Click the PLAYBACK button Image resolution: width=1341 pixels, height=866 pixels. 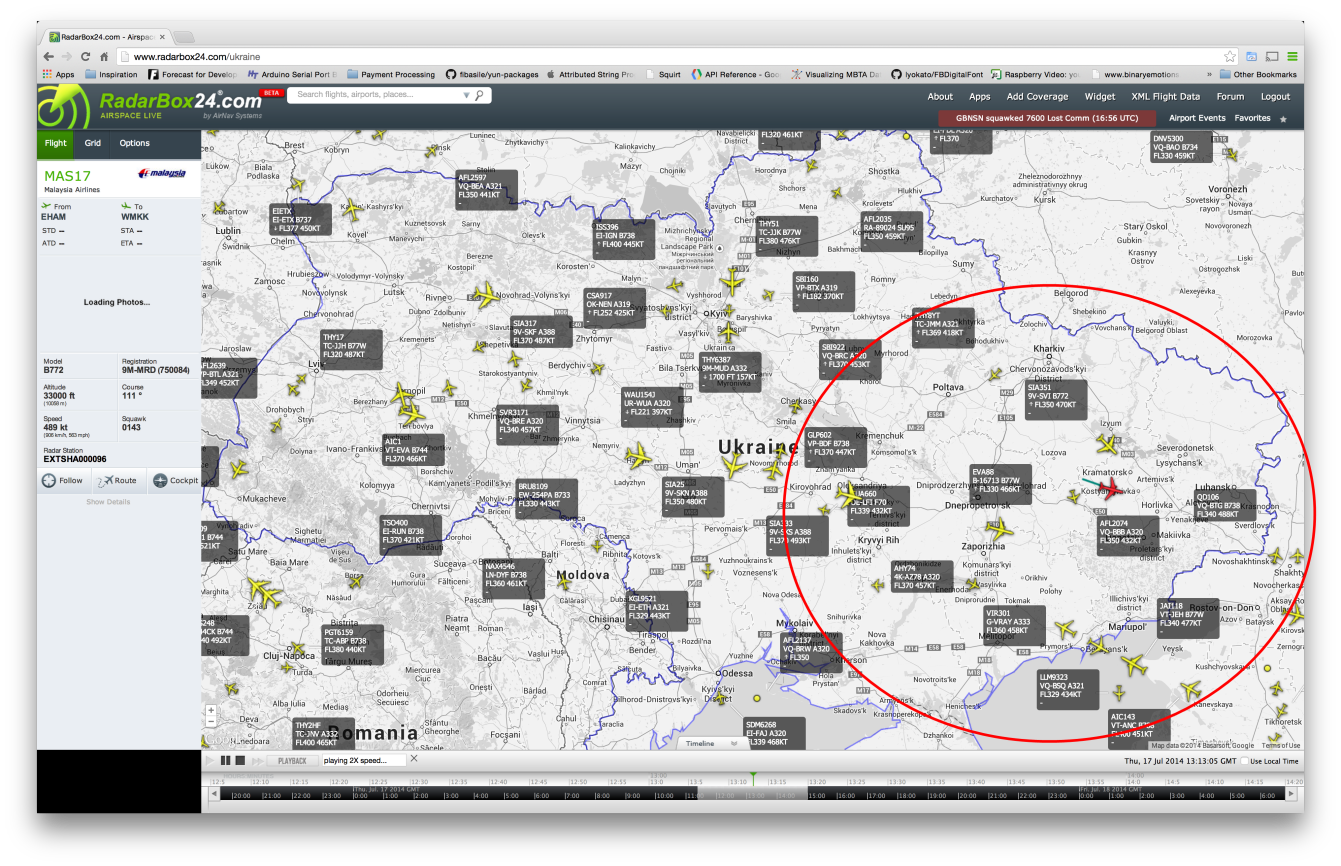point(292,761)
